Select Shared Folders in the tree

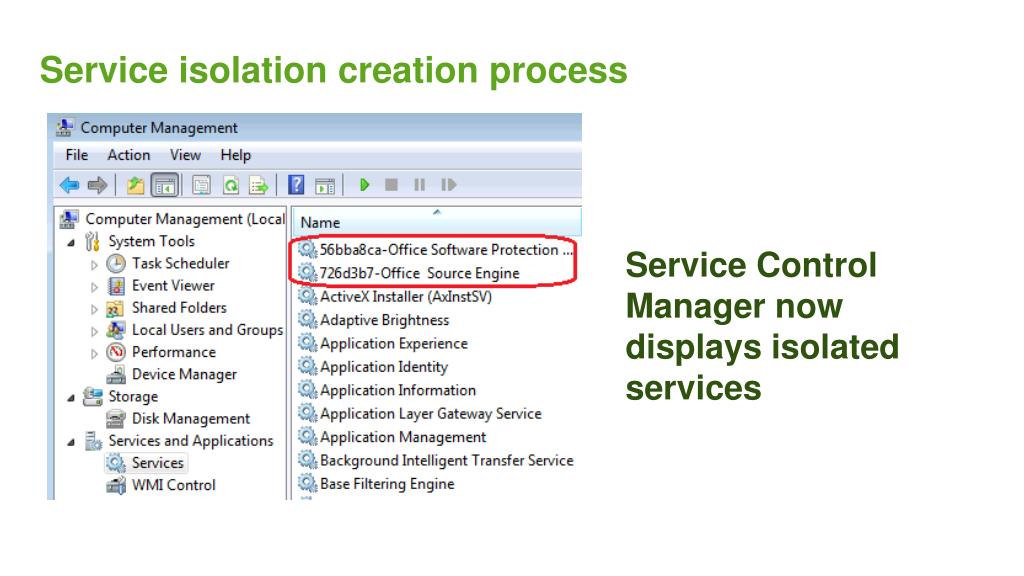179,308
